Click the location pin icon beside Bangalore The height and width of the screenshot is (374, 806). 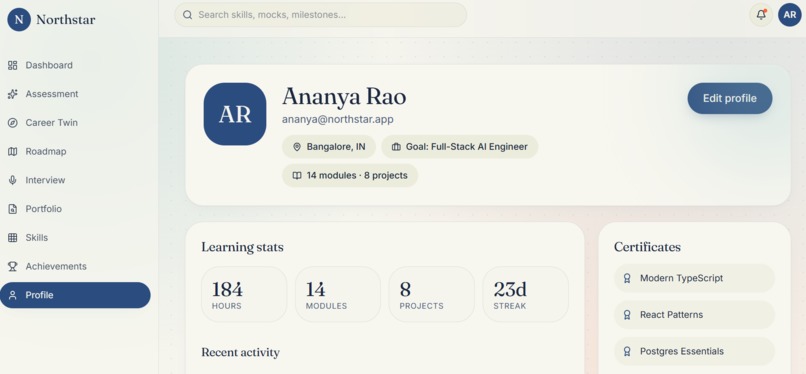(x=297, y=147)
